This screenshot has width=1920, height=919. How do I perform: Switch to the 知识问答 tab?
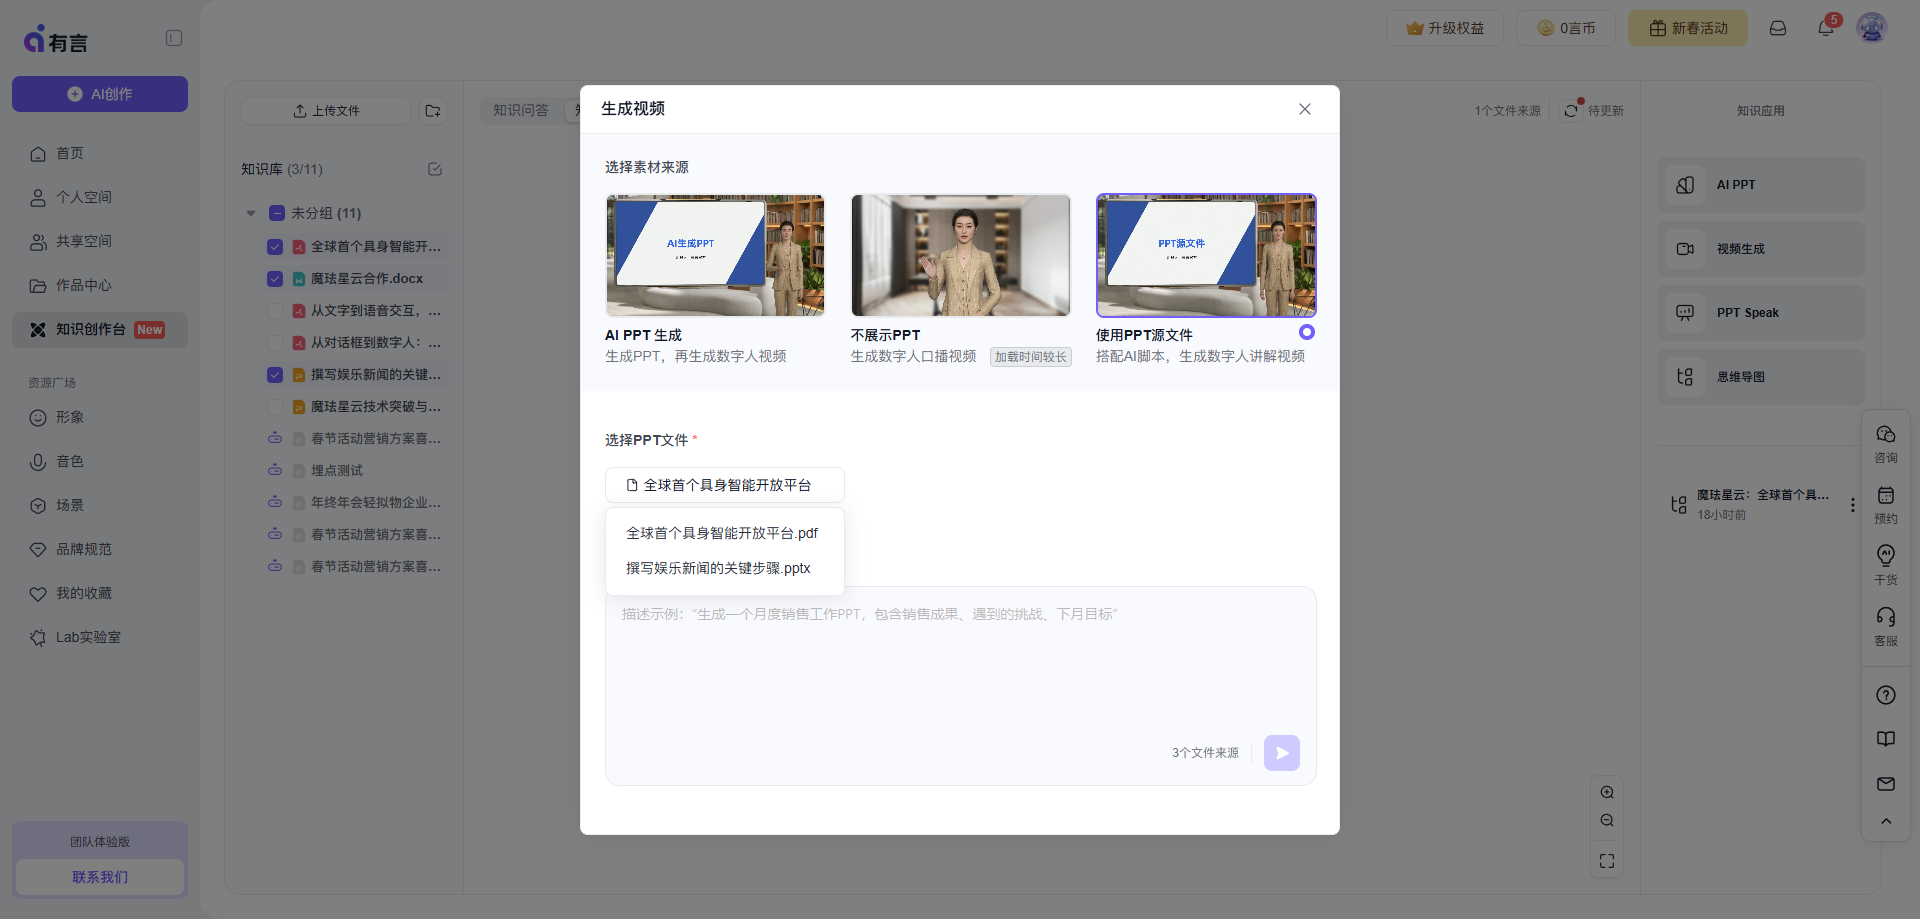coord(520,110)
